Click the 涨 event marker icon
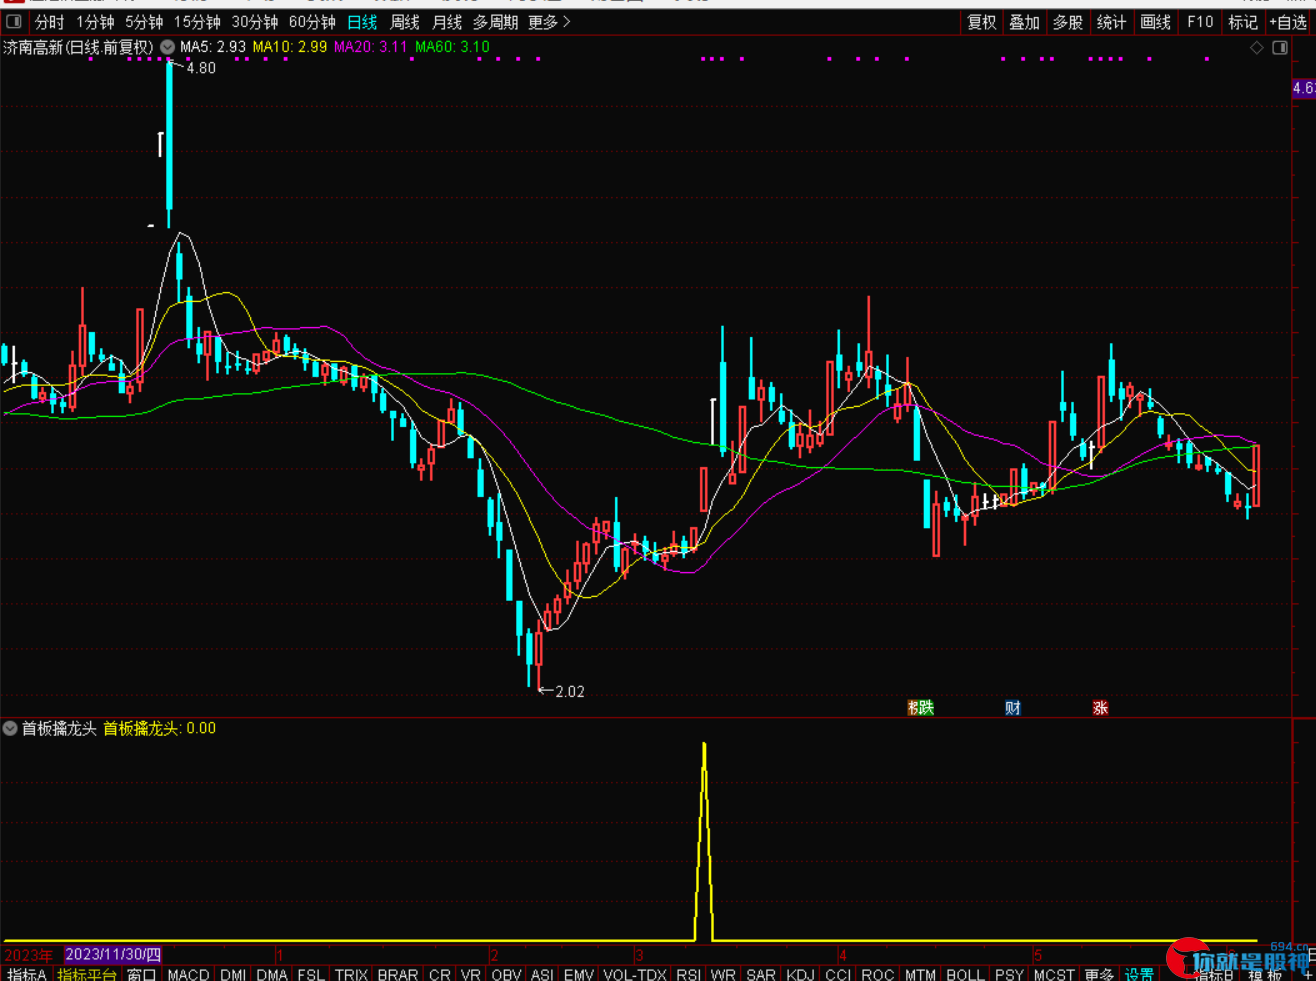Viewport: 1316px width, 981px height. 1100,708
